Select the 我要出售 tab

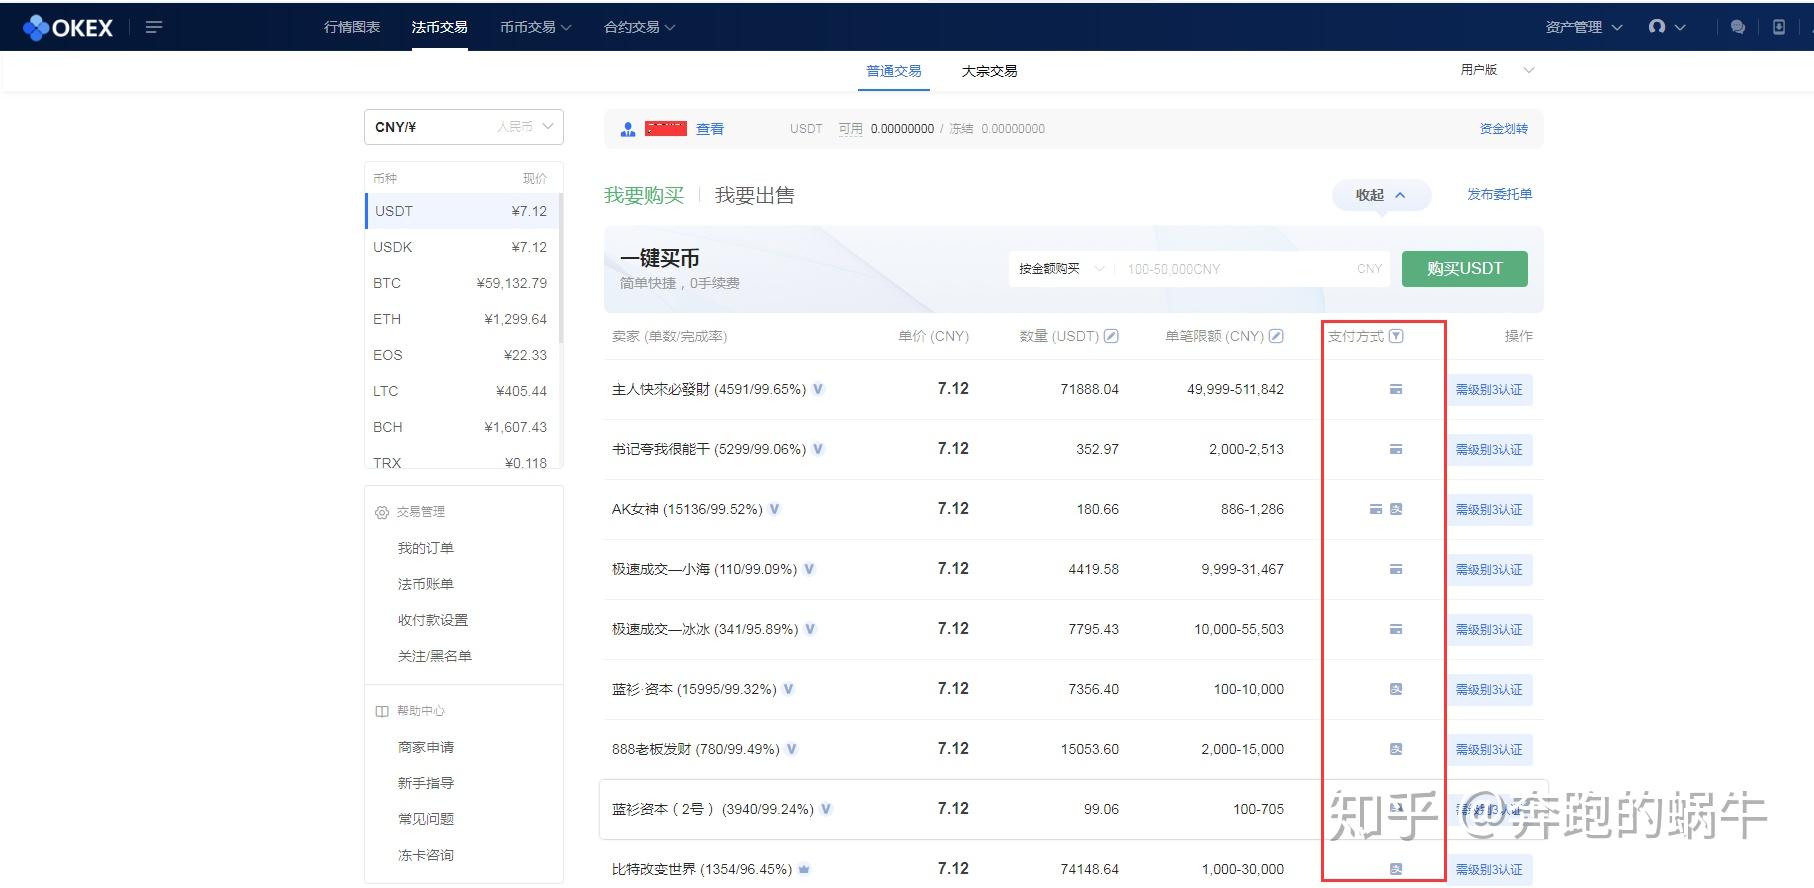tap(755, 195)
